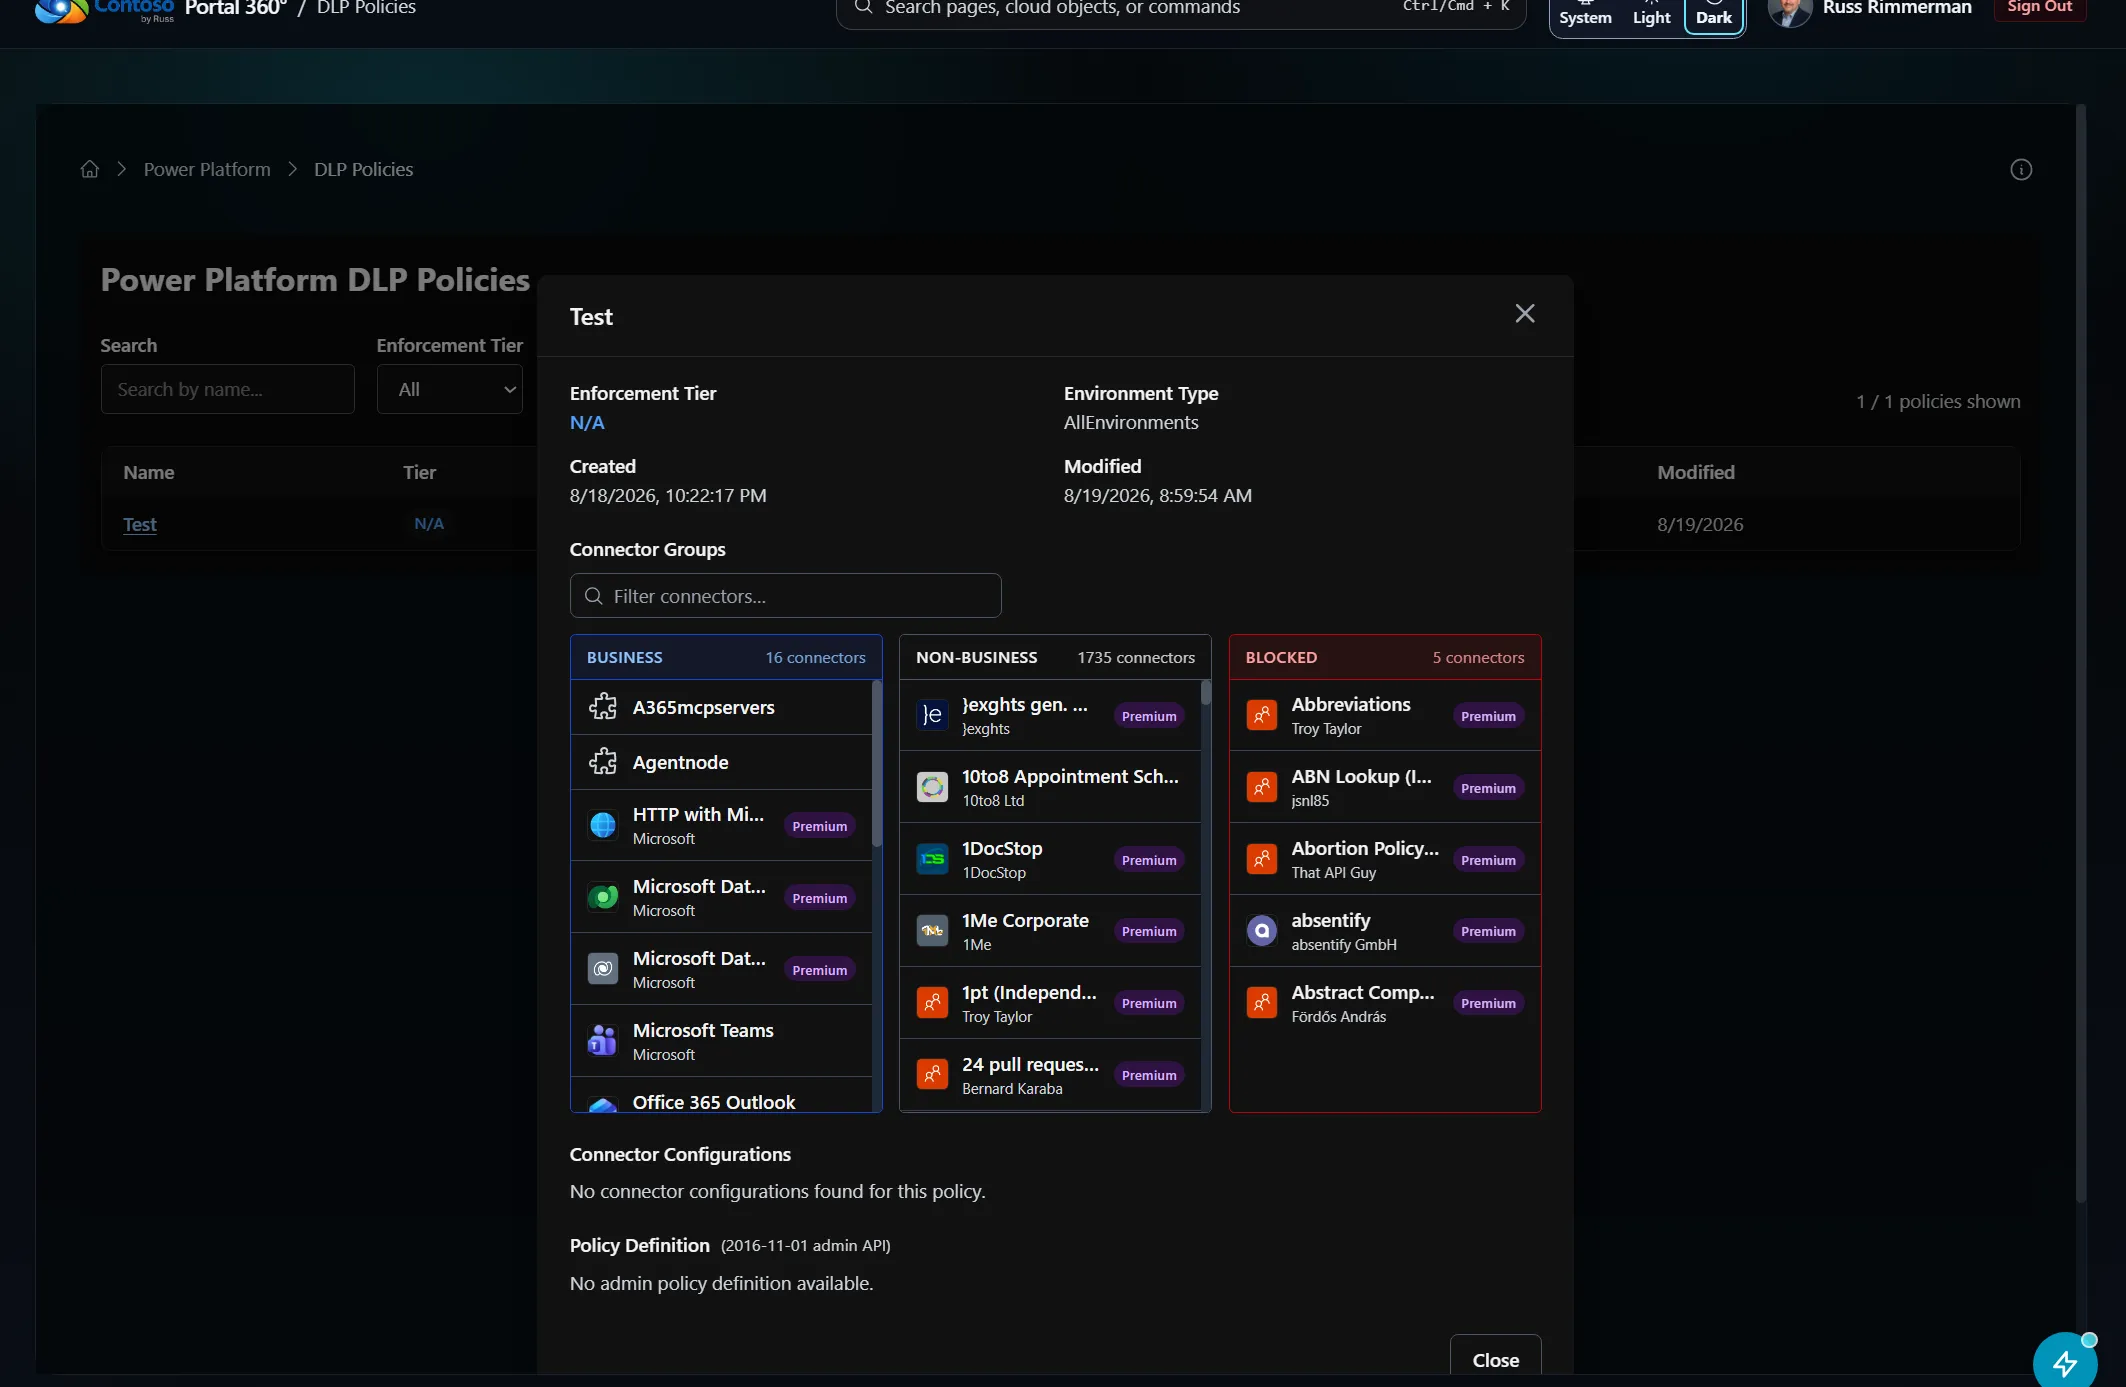Click the Portal 360° title
The width and height of the screenshot is (2126, 1387).
tap(236, 8)
